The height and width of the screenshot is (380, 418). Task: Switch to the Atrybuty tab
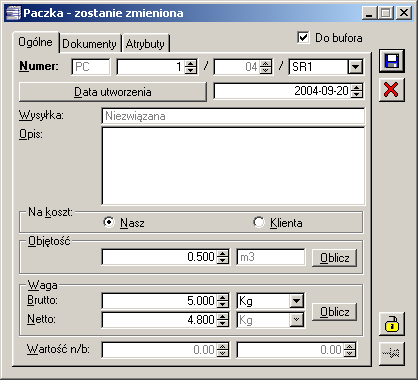tap(145, 44)
